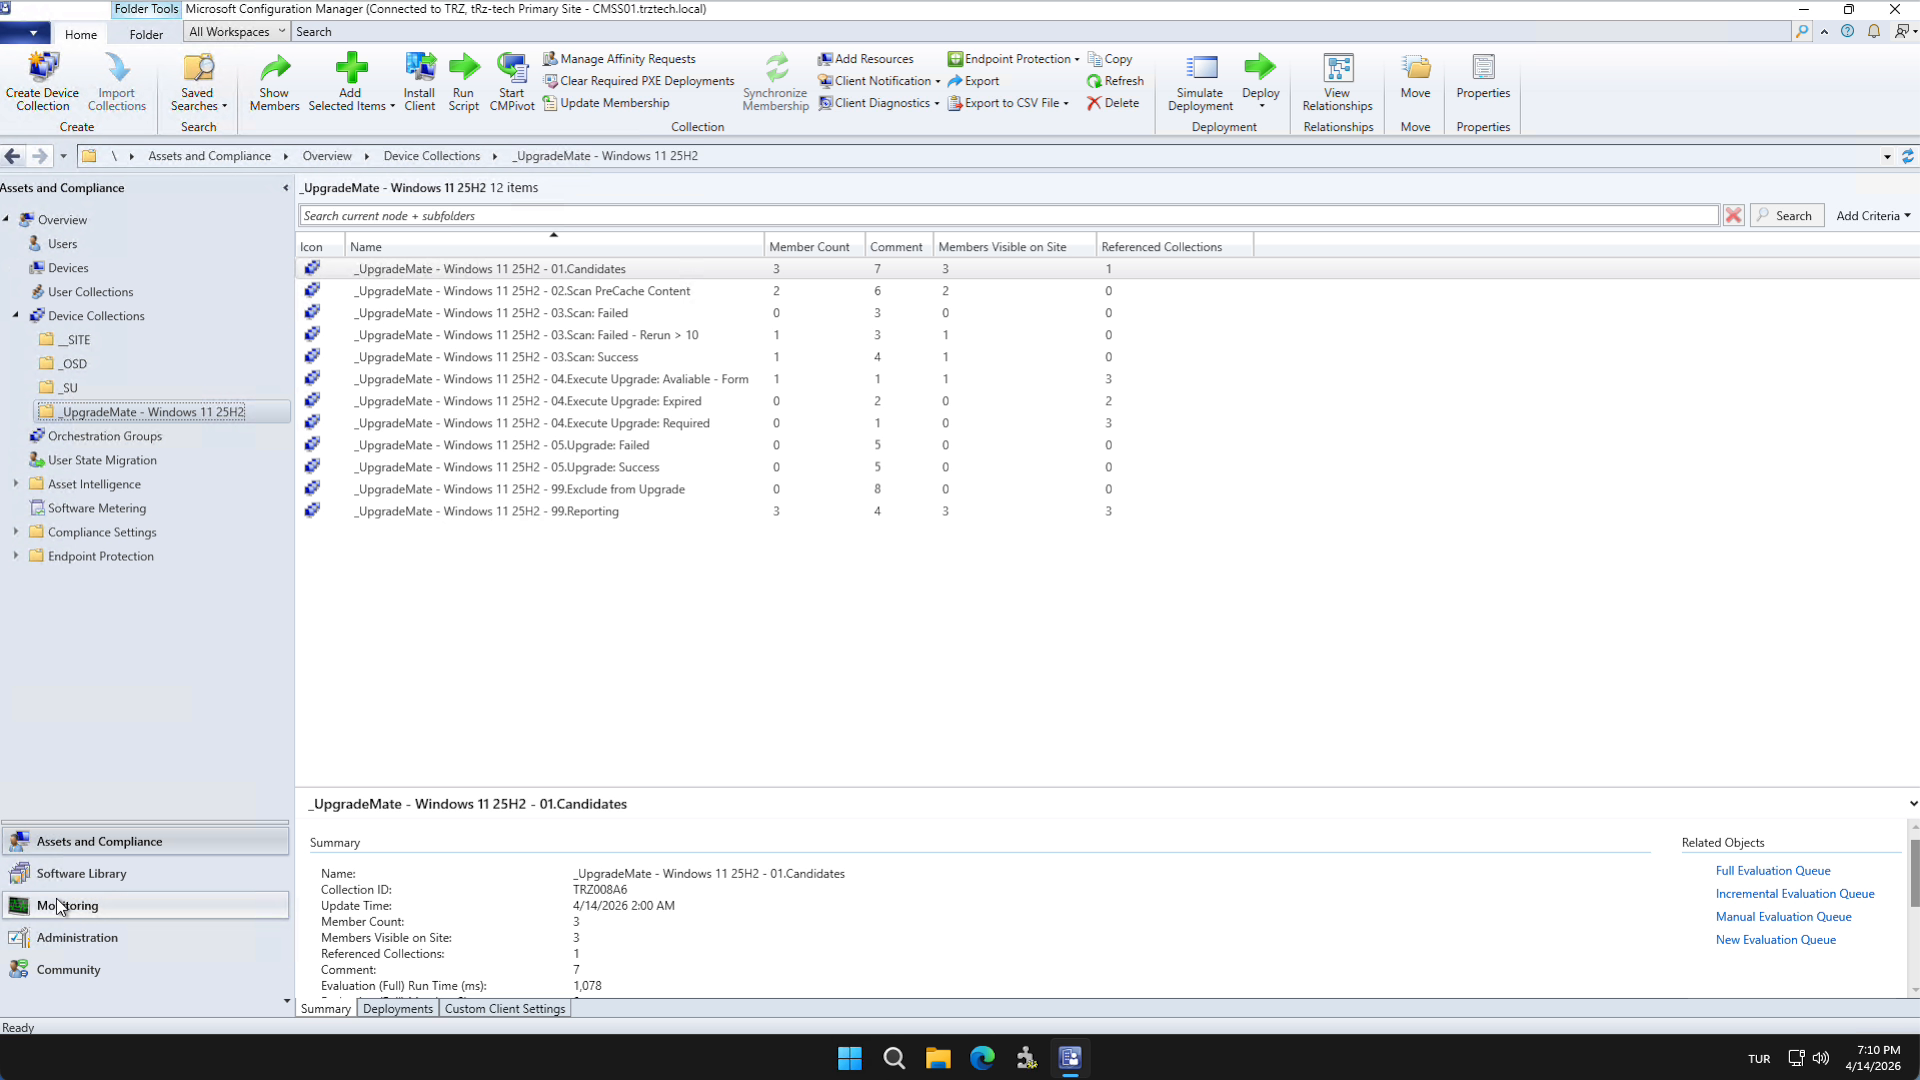The image size is (1920, 1080).
Task: Open File Explorer from taskbar
Action: click(x=938, y=1058)
